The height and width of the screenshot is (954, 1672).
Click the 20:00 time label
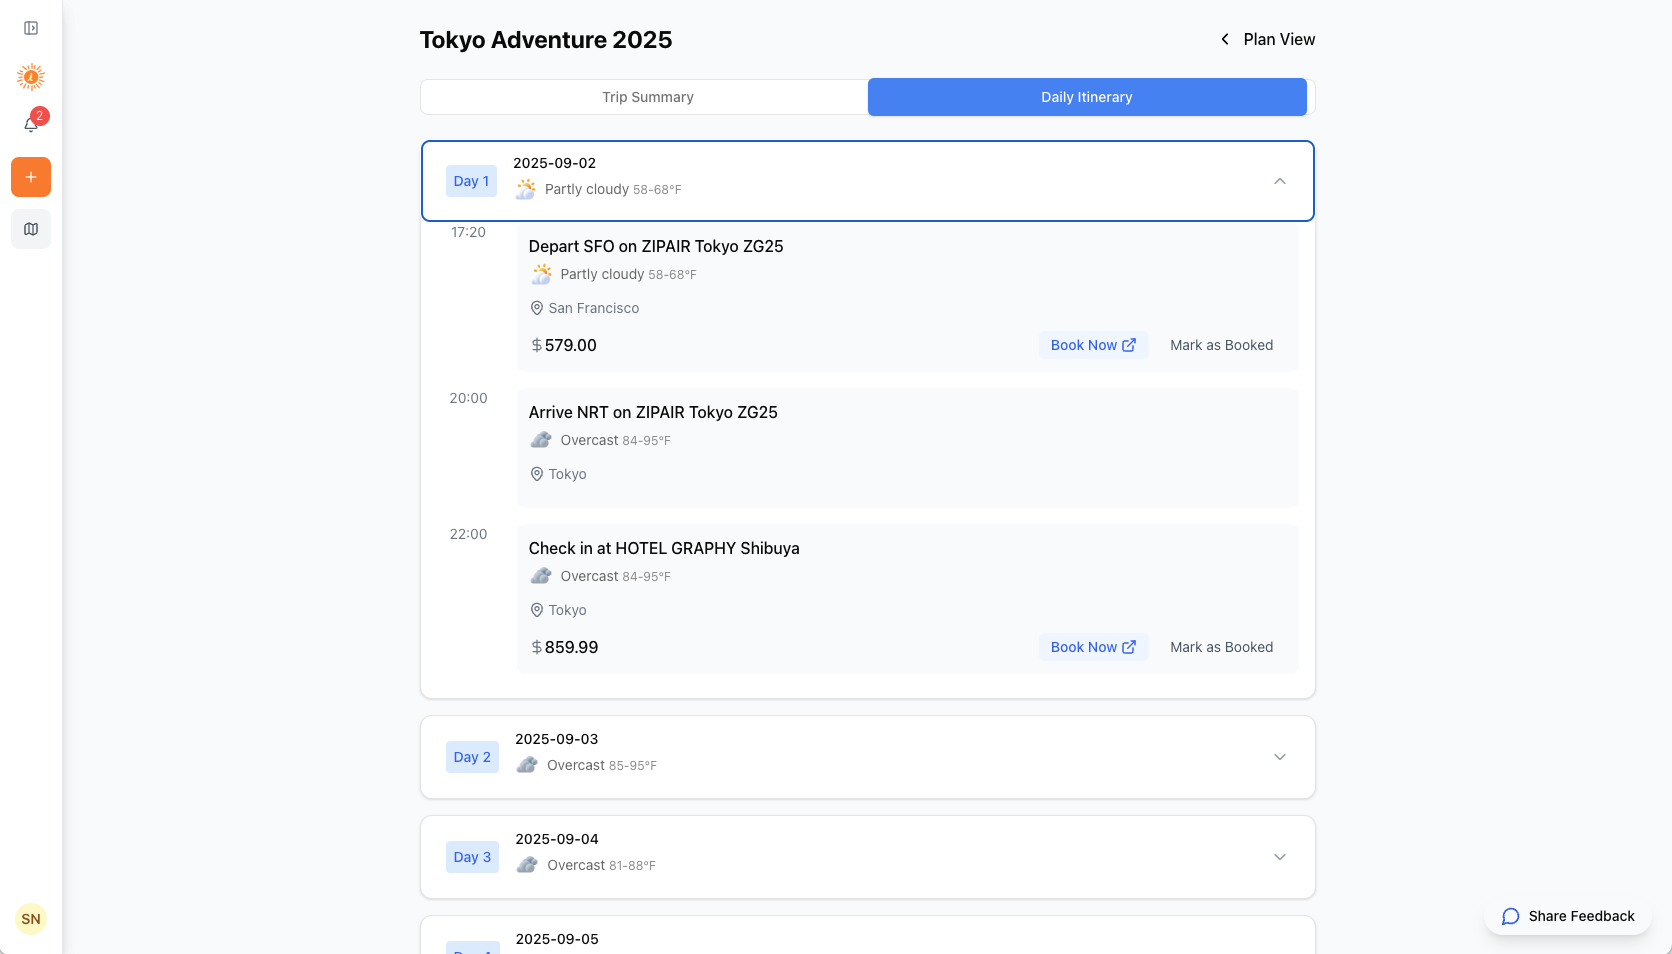tap(468, 398)
